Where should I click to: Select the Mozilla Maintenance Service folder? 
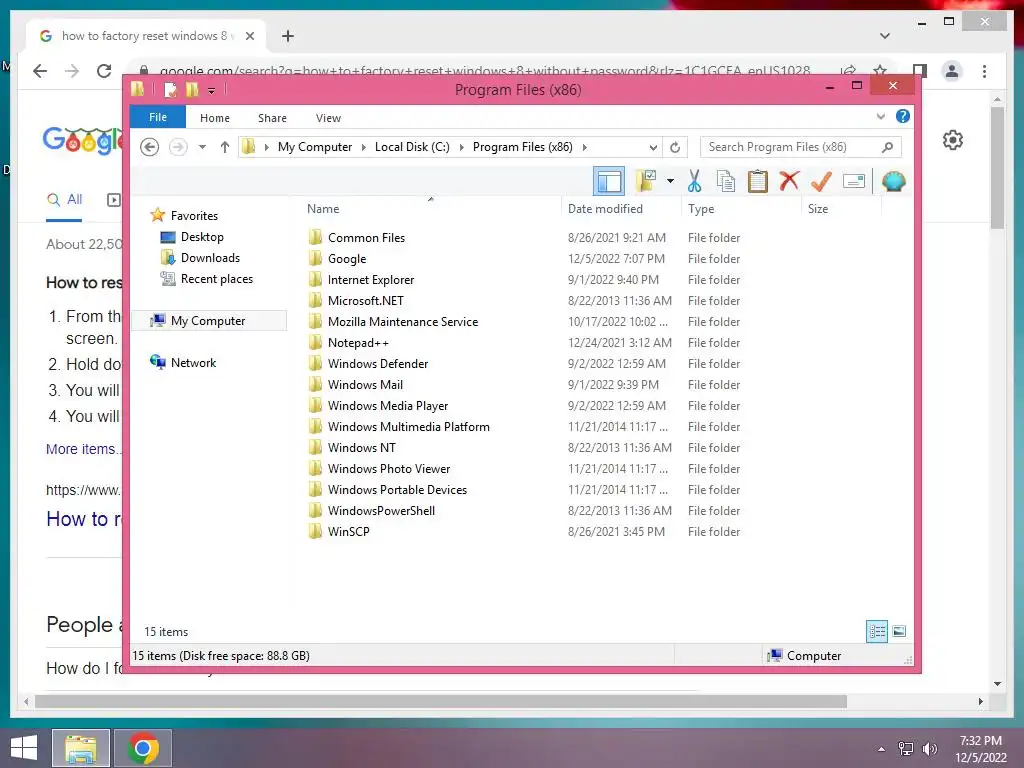pyautogui.click(x=403, y=322)
